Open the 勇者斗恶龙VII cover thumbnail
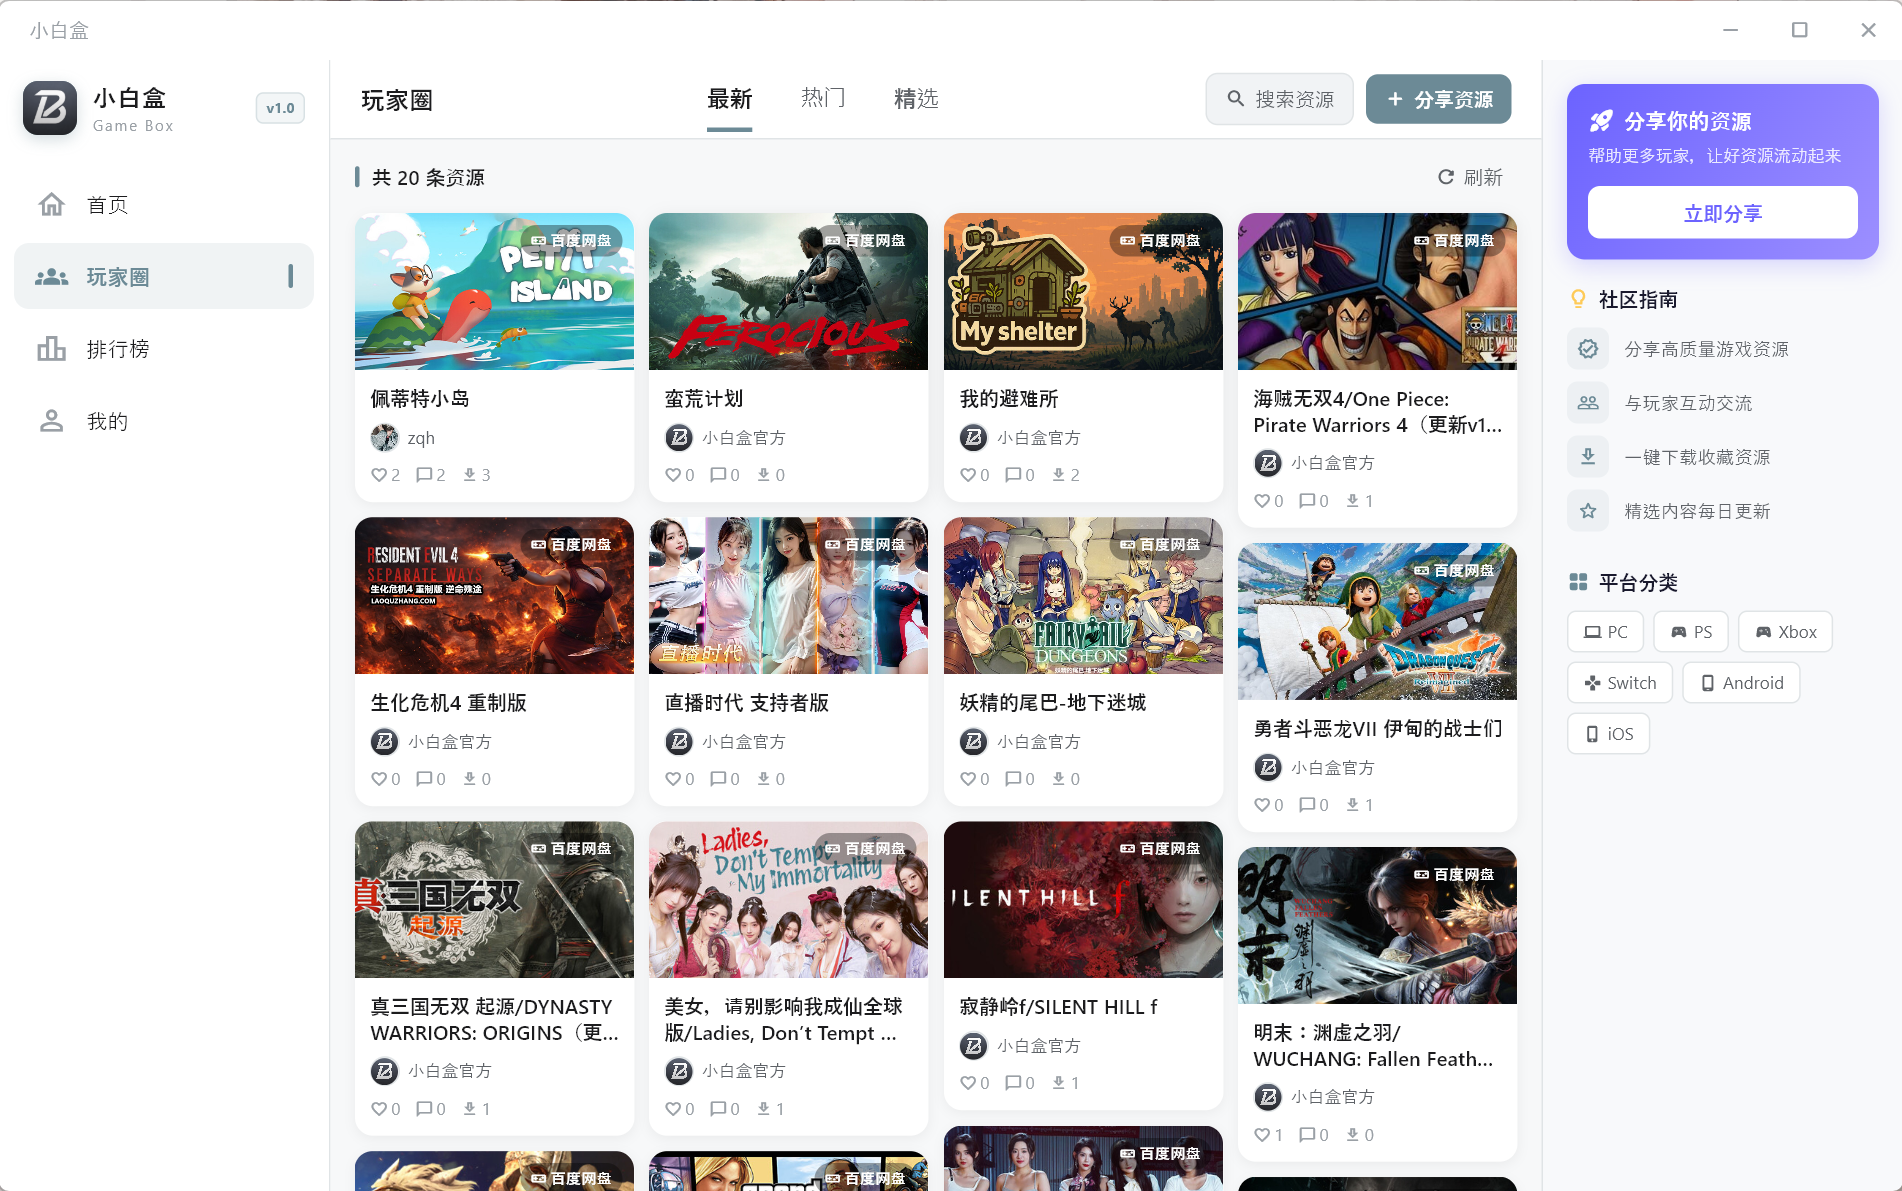This screenshot has width=1902, height=1191. click(1377, 621)
